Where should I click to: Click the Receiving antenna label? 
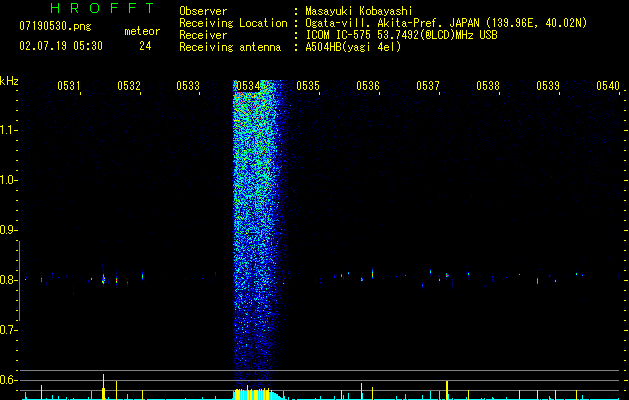click(x=230, y=47)
